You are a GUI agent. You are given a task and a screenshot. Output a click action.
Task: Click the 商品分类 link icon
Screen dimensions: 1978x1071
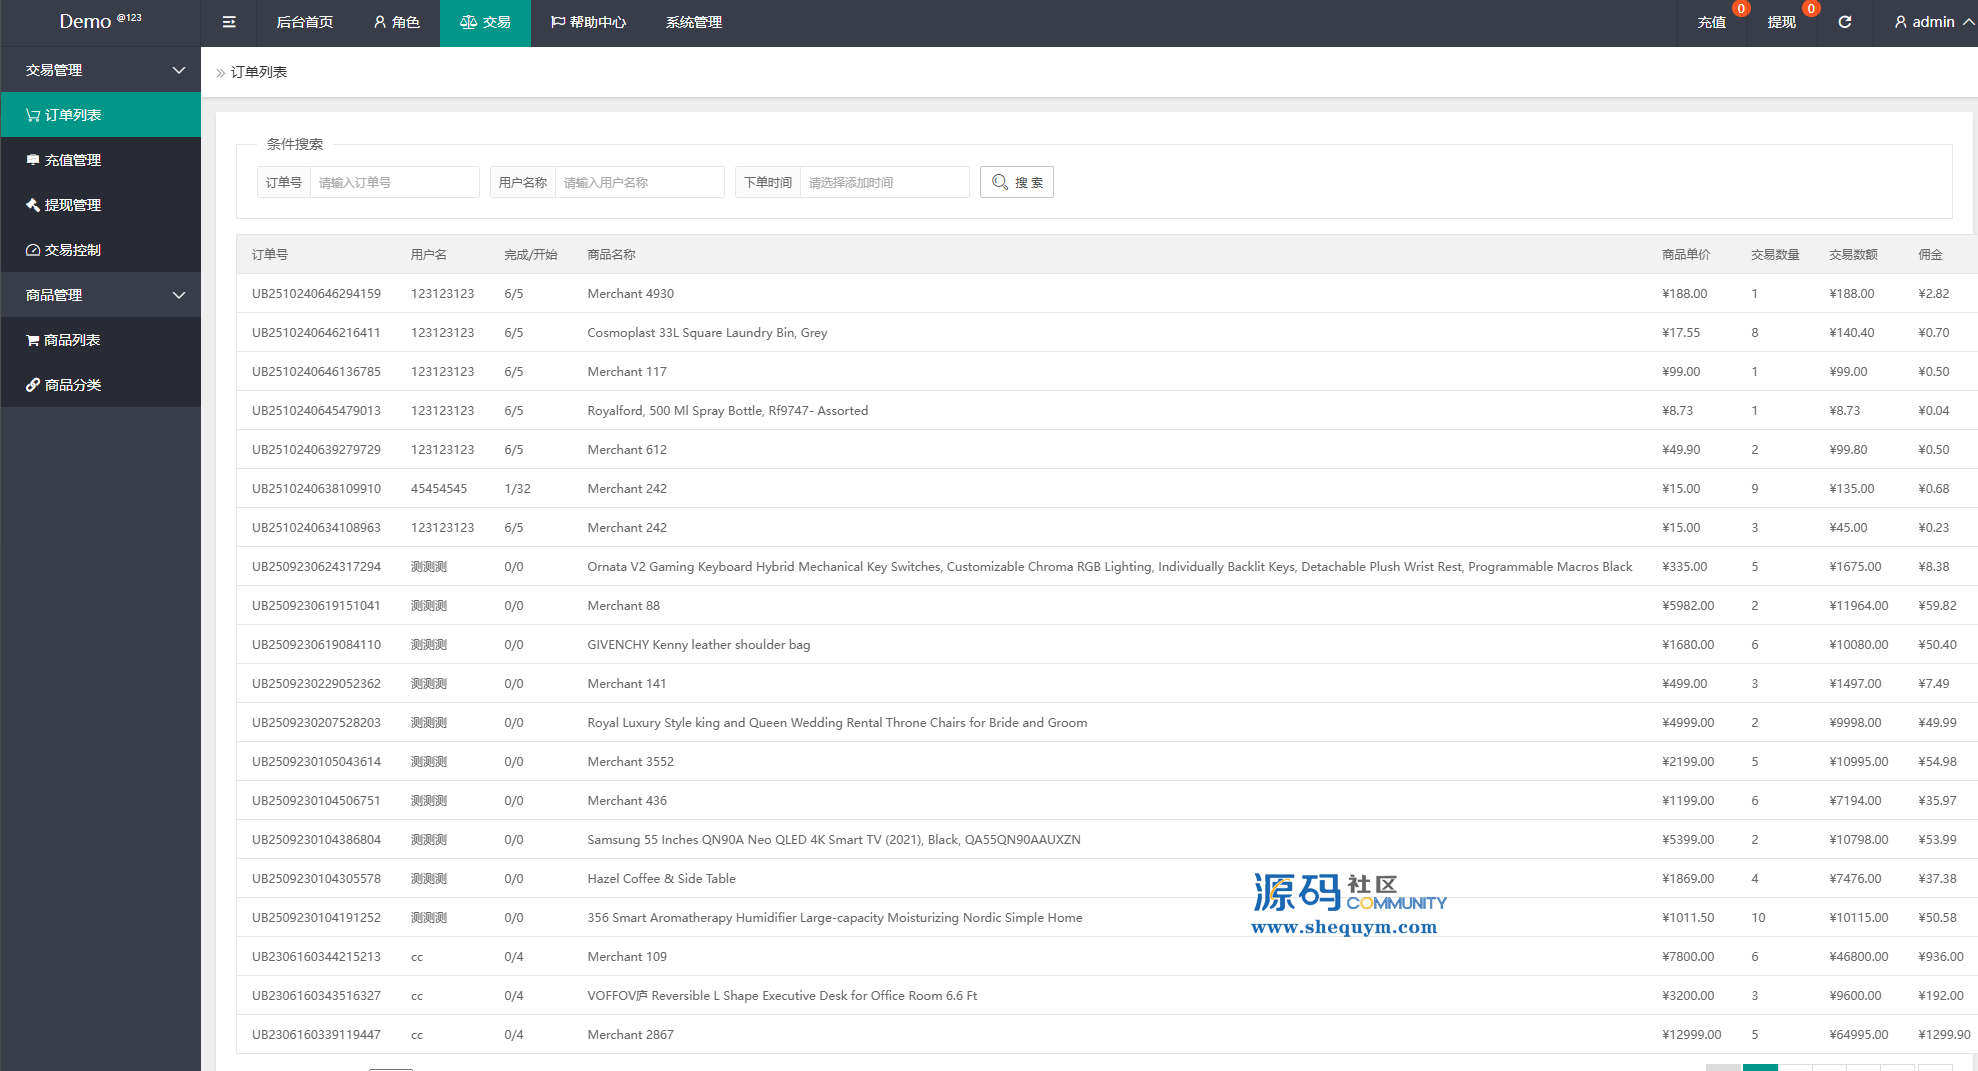pos(33,385)
